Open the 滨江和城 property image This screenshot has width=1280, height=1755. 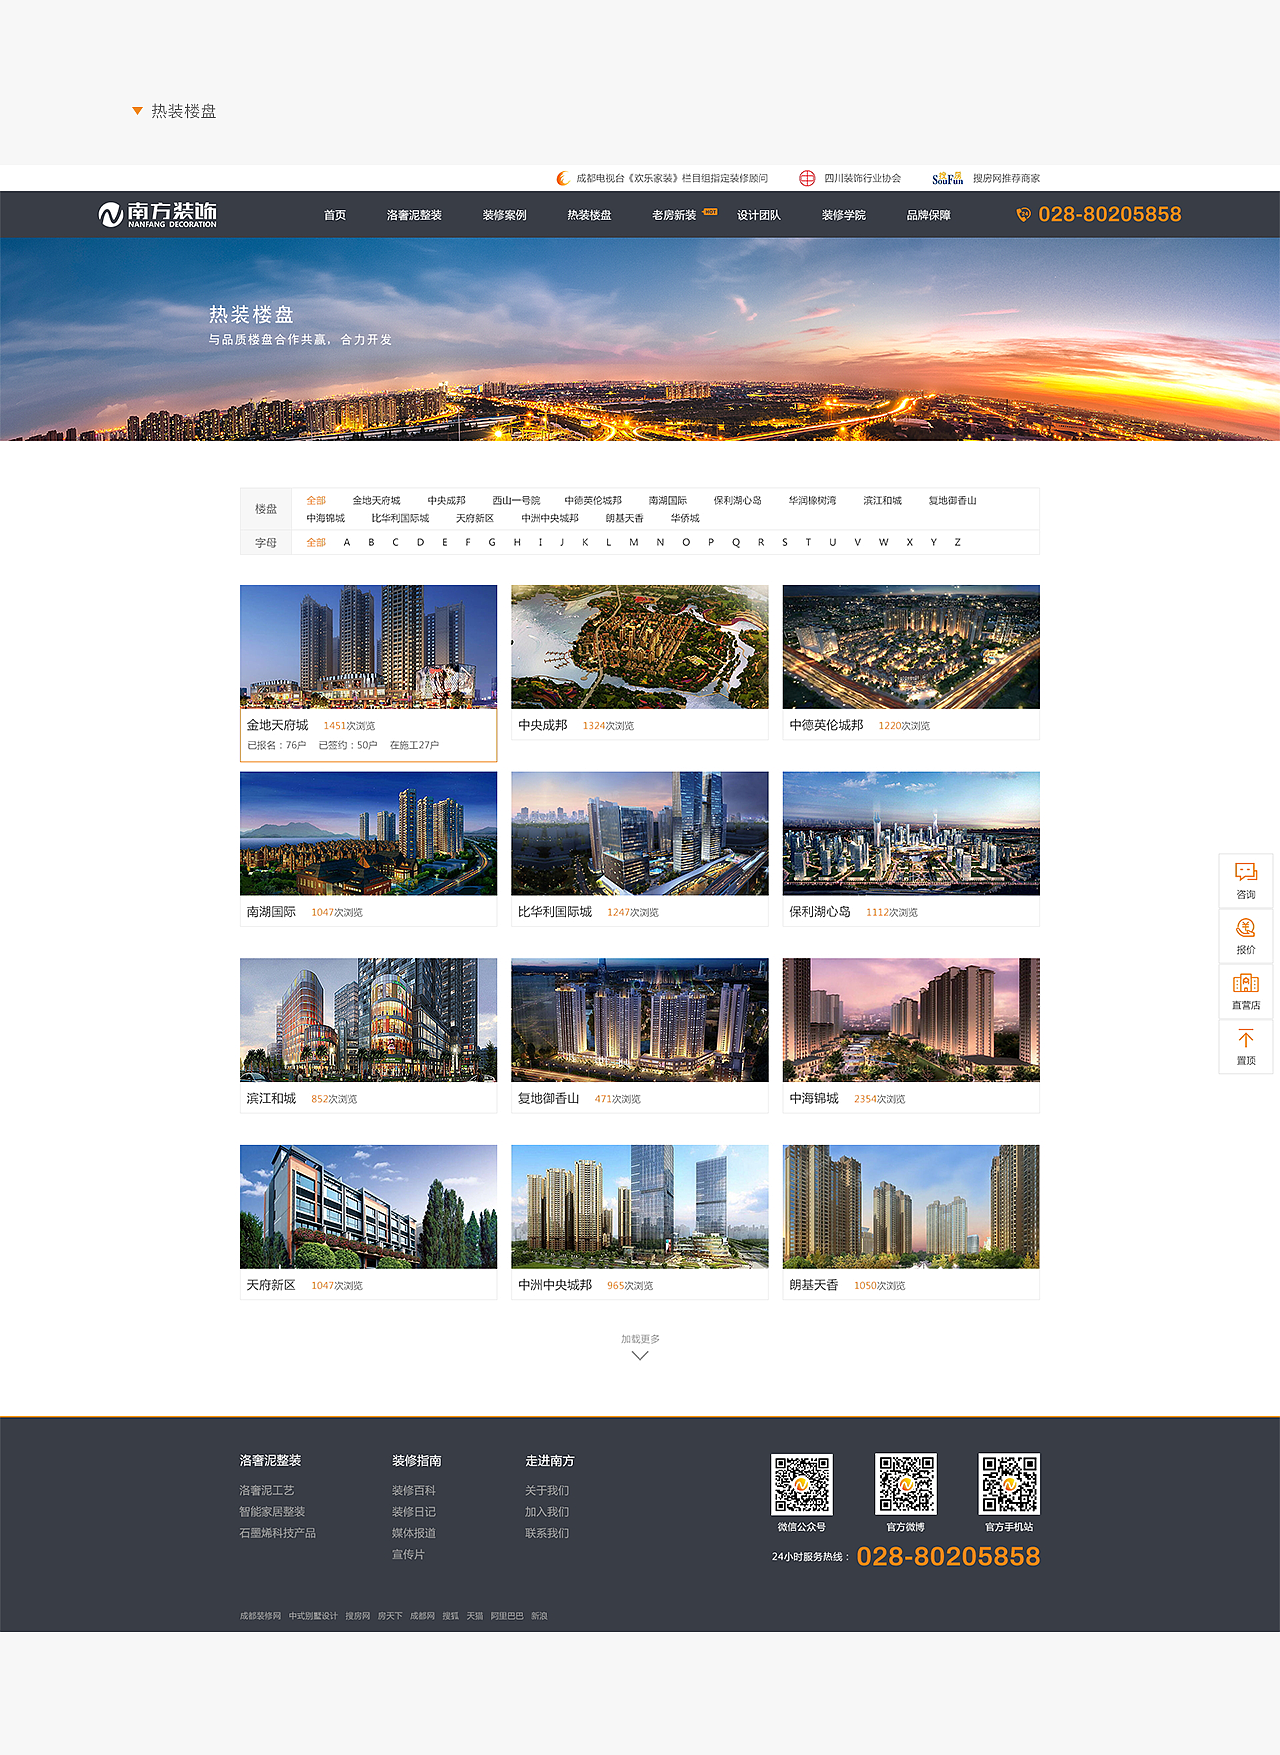[368, 1020]
